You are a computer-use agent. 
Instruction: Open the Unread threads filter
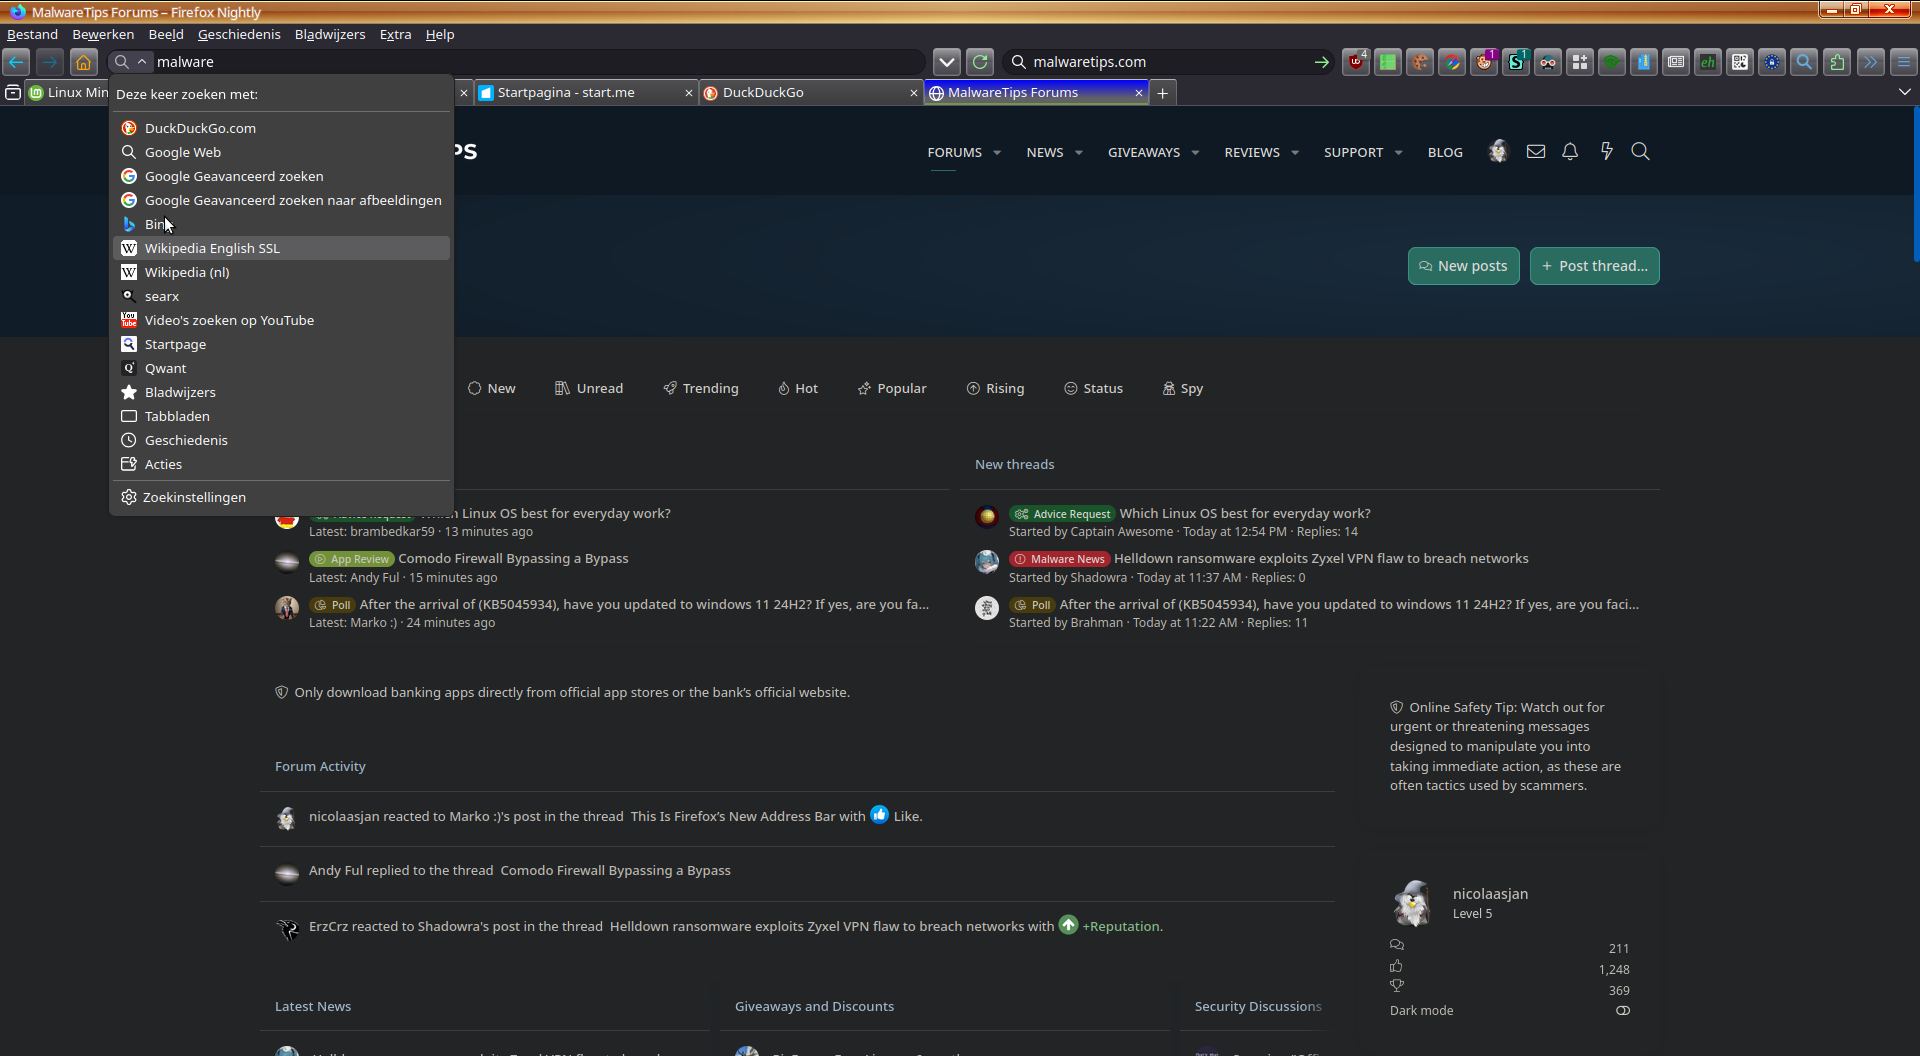[589, 389]
